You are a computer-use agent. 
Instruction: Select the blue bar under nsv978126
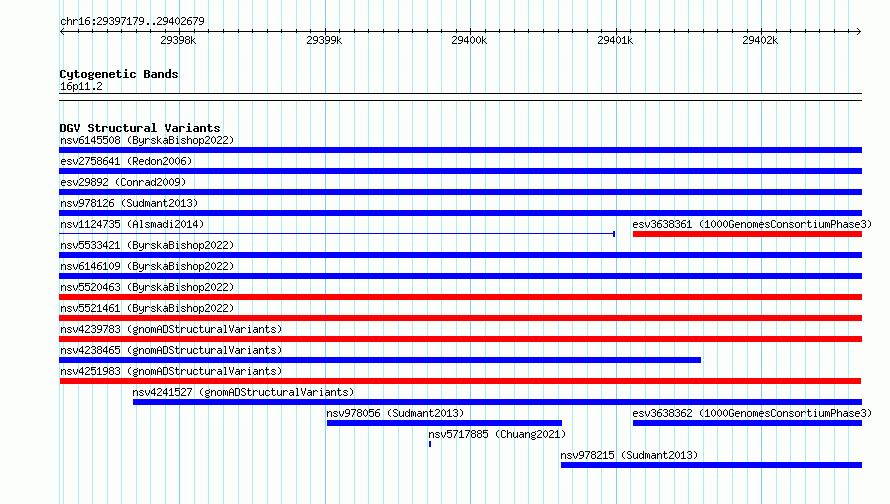point(460,213)
